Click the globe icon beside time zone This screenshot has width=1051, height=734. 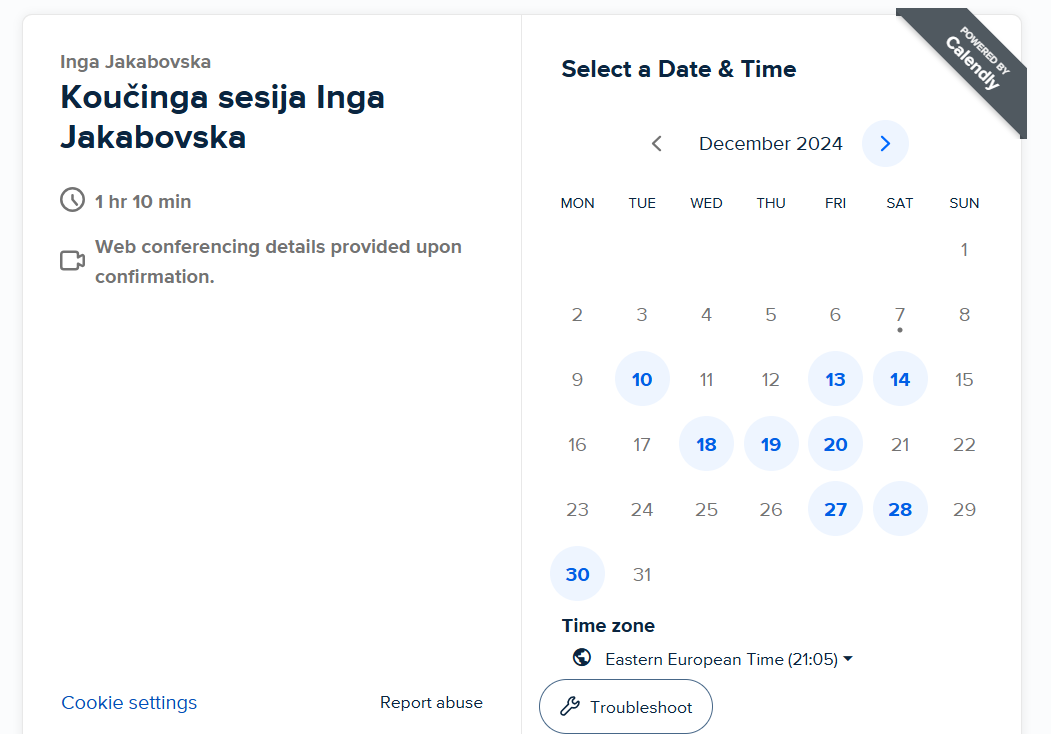tap(582, 657)
